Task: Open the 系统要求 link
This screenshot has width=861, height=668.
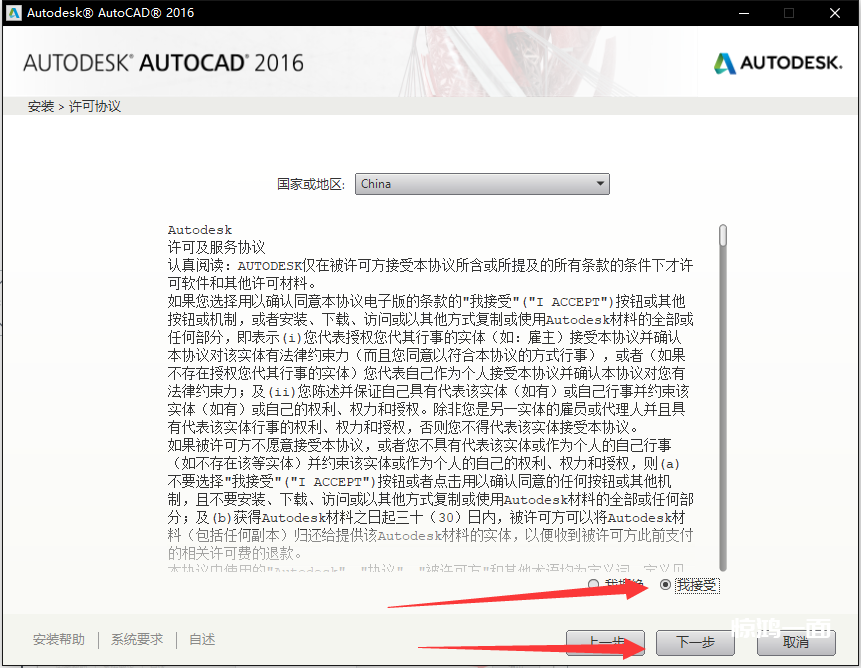Action: click(x=137, y=640)
